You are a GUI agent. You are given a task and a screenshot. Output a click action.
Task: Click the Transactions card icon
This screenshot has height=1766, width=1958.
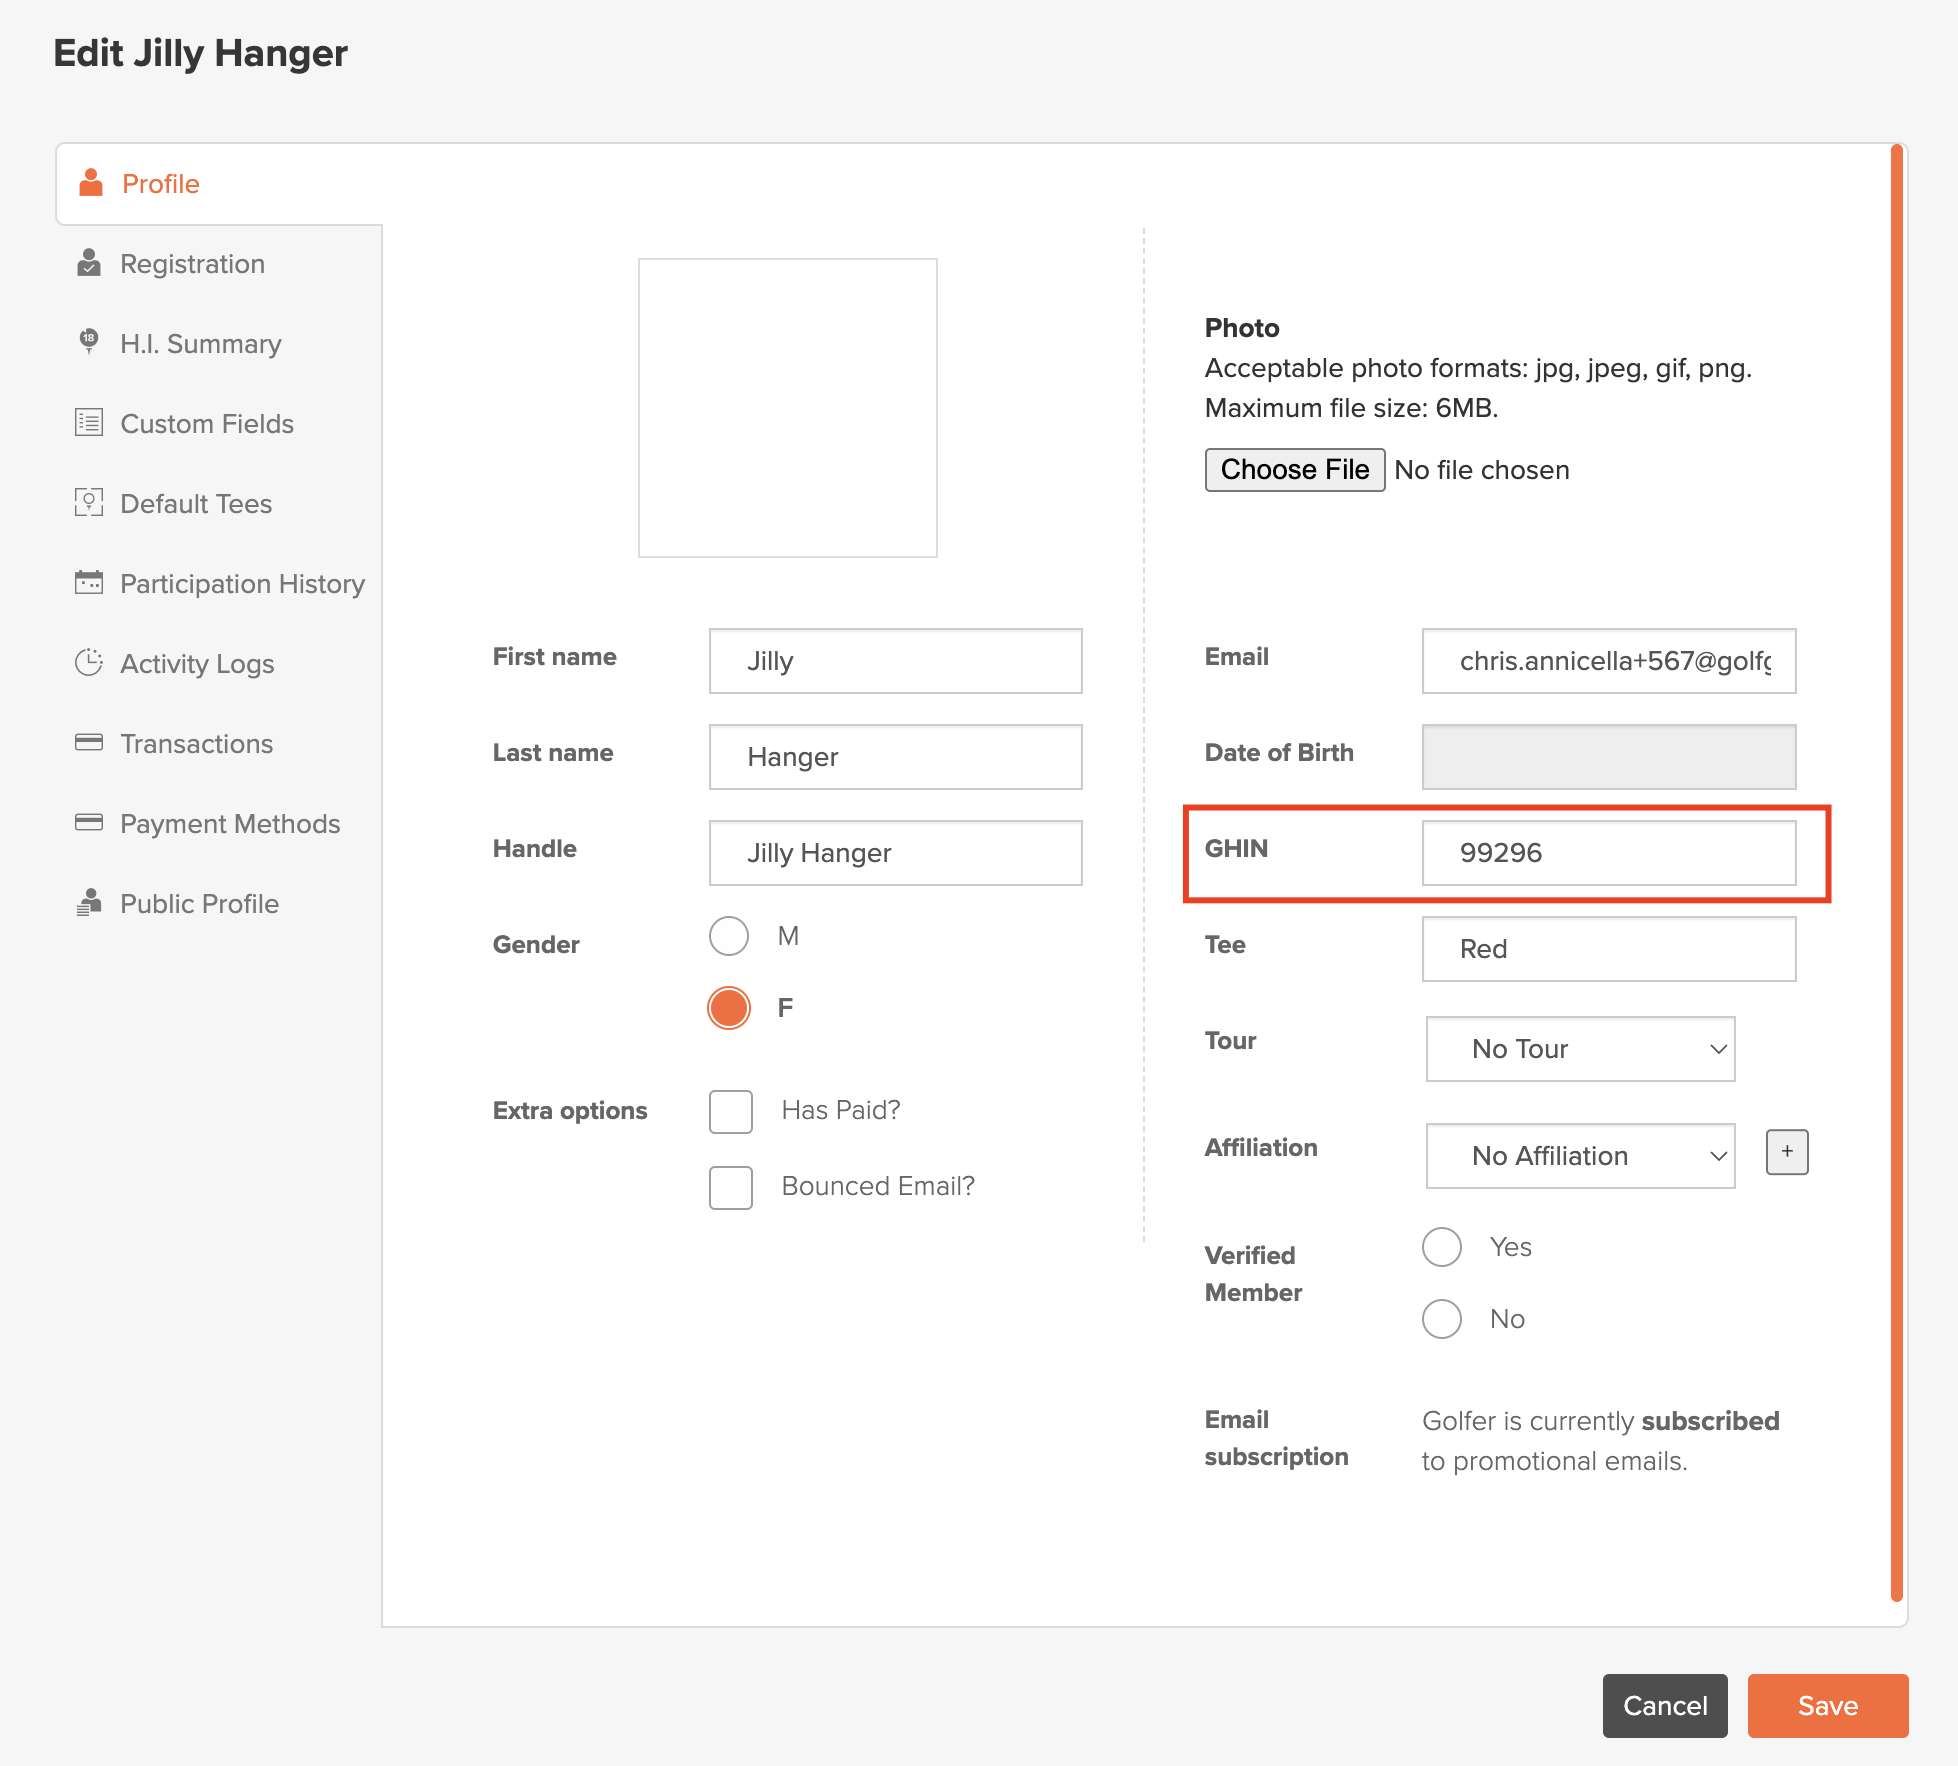click(89, 742)
